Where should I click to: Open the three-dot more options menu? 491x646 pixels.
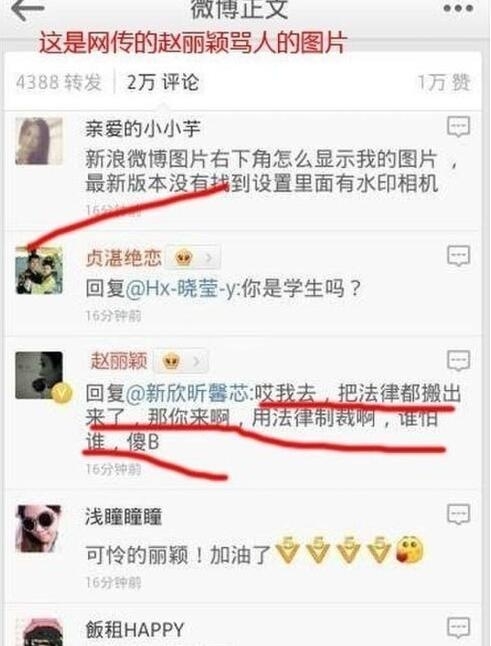coord(458,8)
